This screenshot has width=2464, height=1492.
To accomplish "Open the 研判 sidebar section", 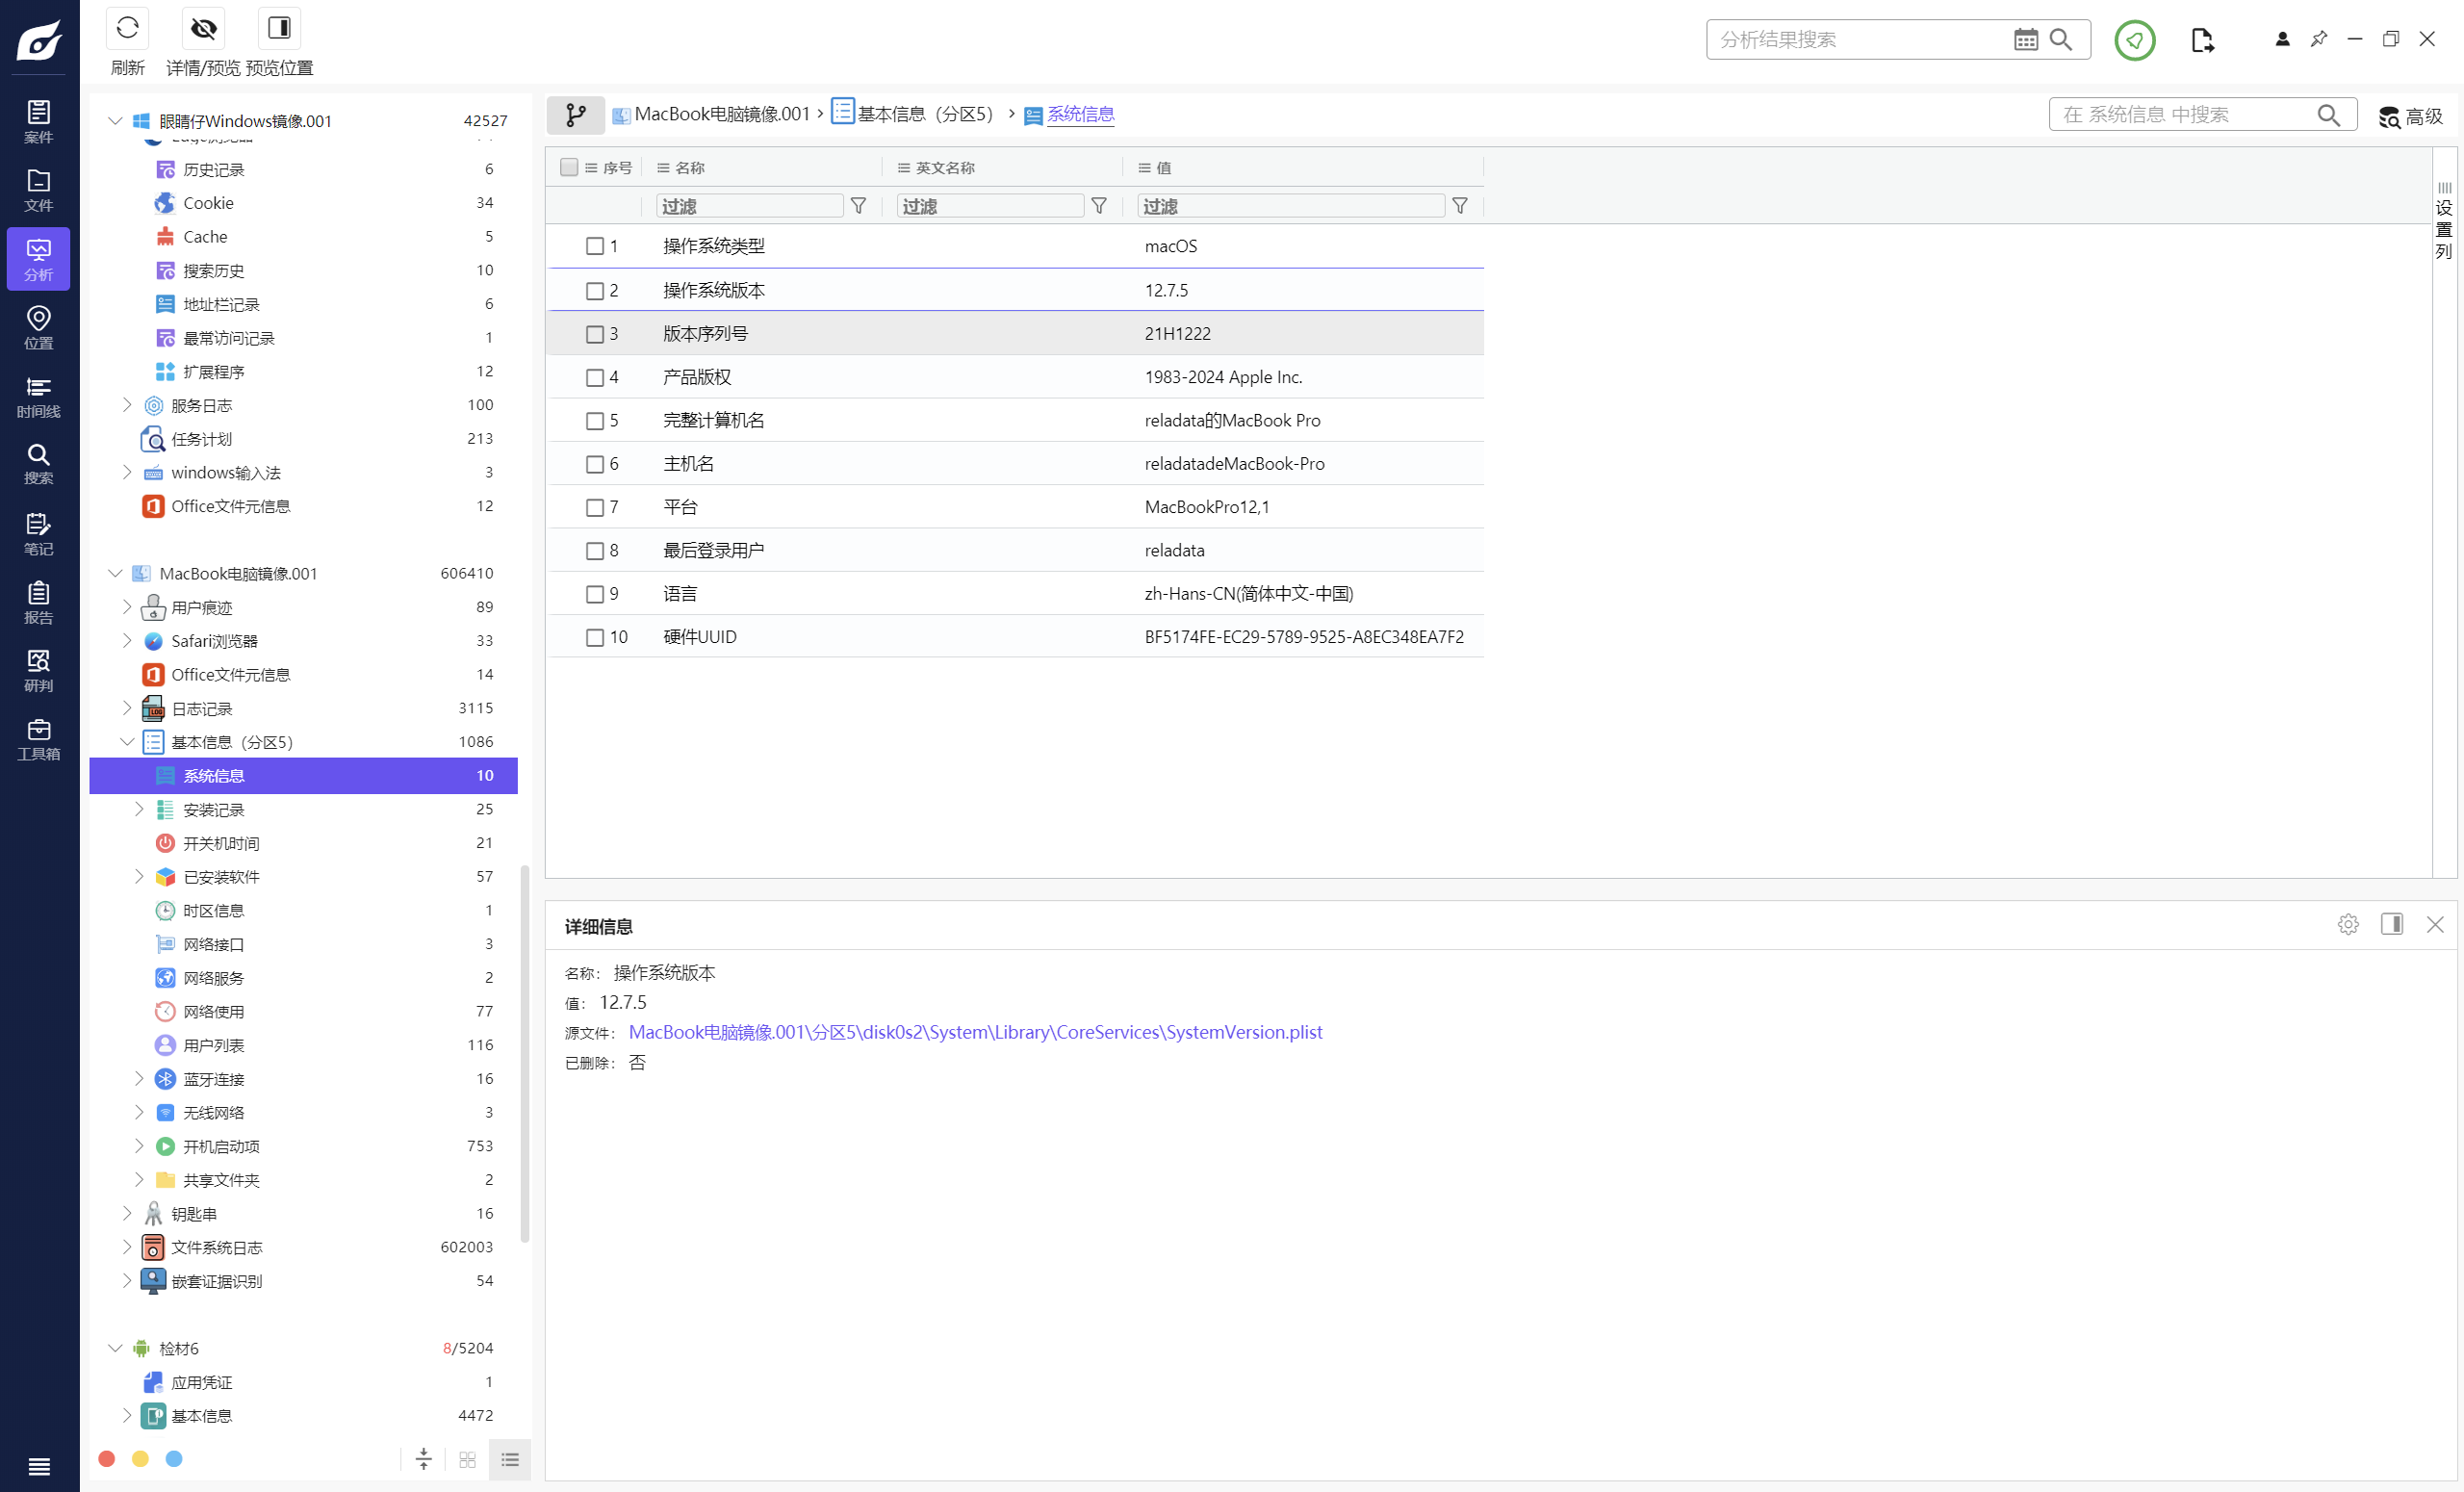I will [x=38, y=671].
